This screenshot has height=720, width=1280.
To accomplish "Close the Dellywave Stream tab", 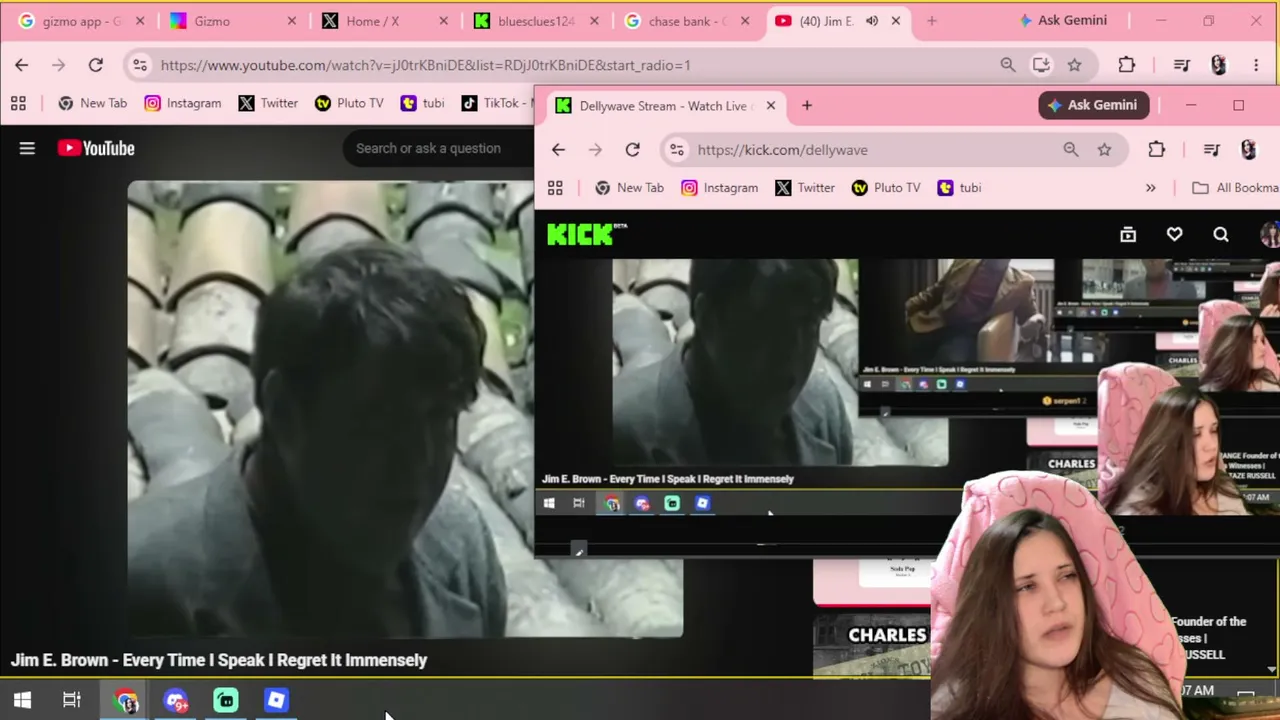I will [x=771, y=105].
